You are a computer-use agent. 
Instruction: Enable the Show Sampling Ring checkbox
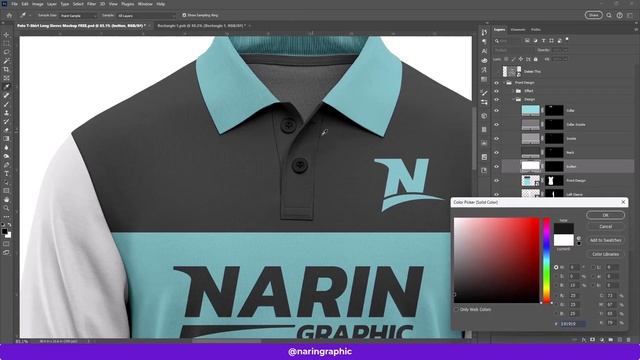(184, 15)
